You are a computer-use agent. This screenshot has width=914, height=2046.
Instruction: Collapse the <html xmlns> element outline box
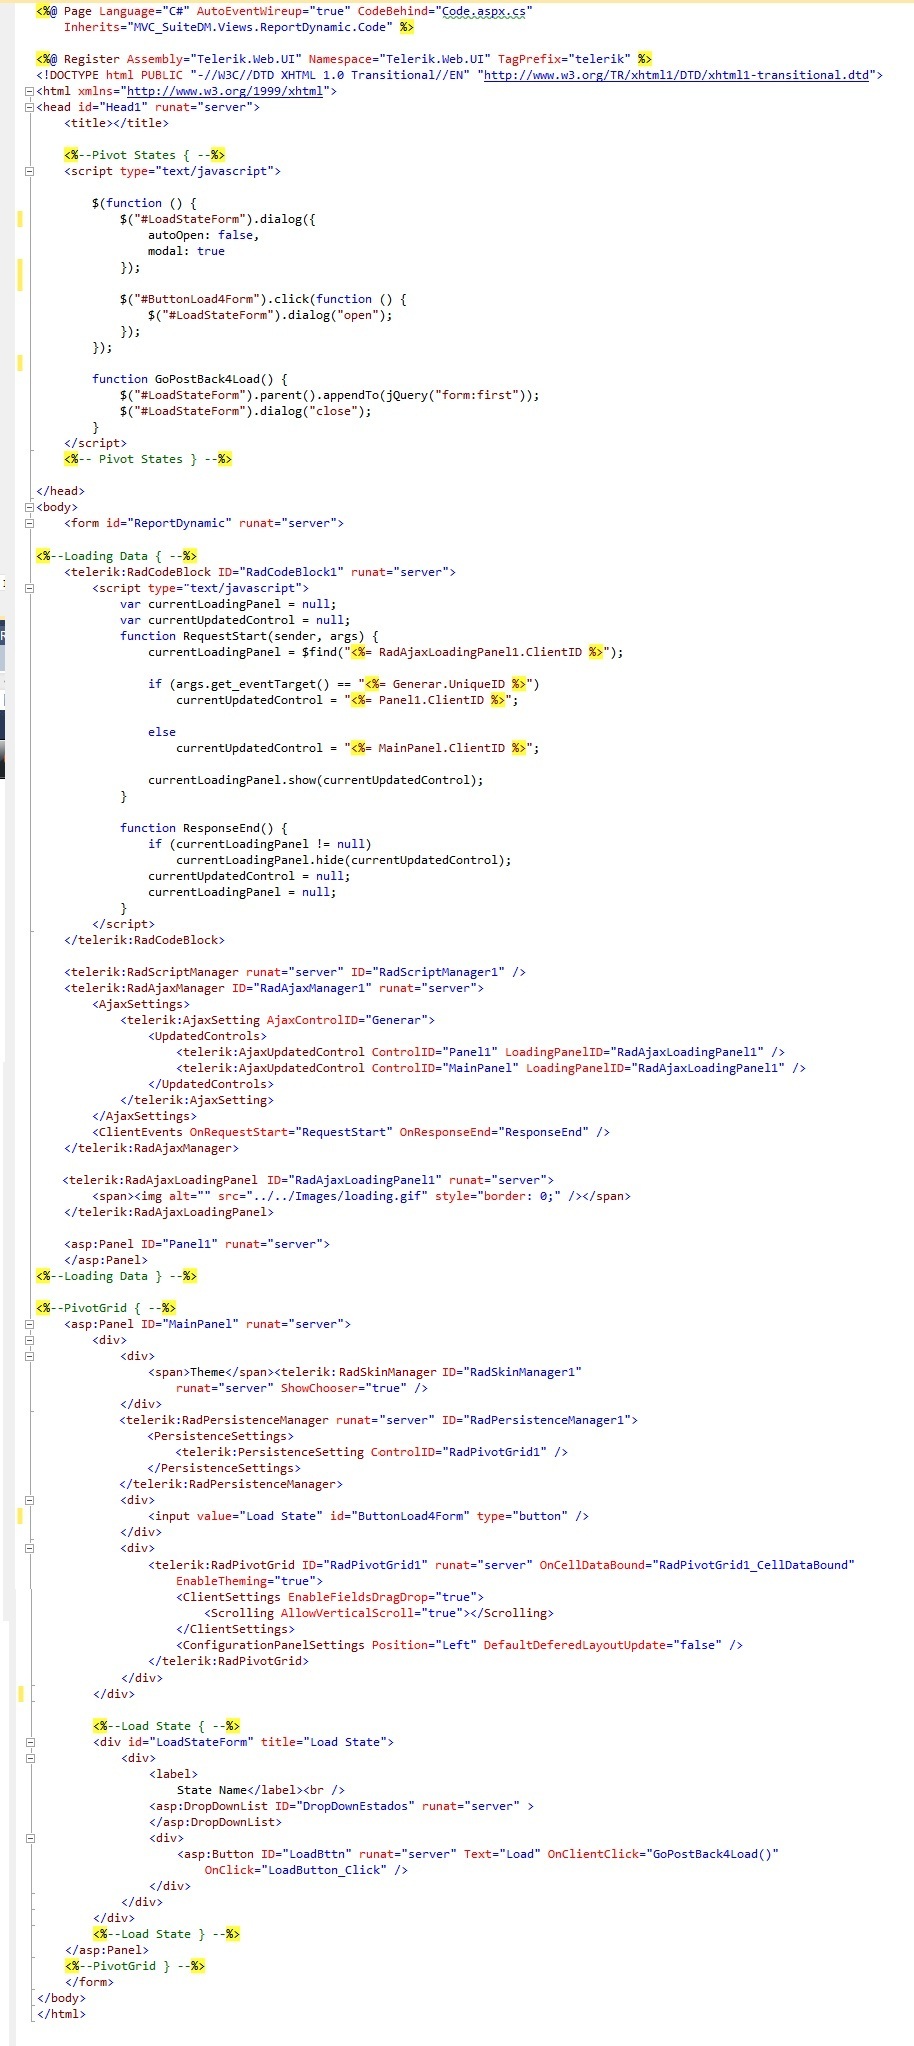point(29,91)
